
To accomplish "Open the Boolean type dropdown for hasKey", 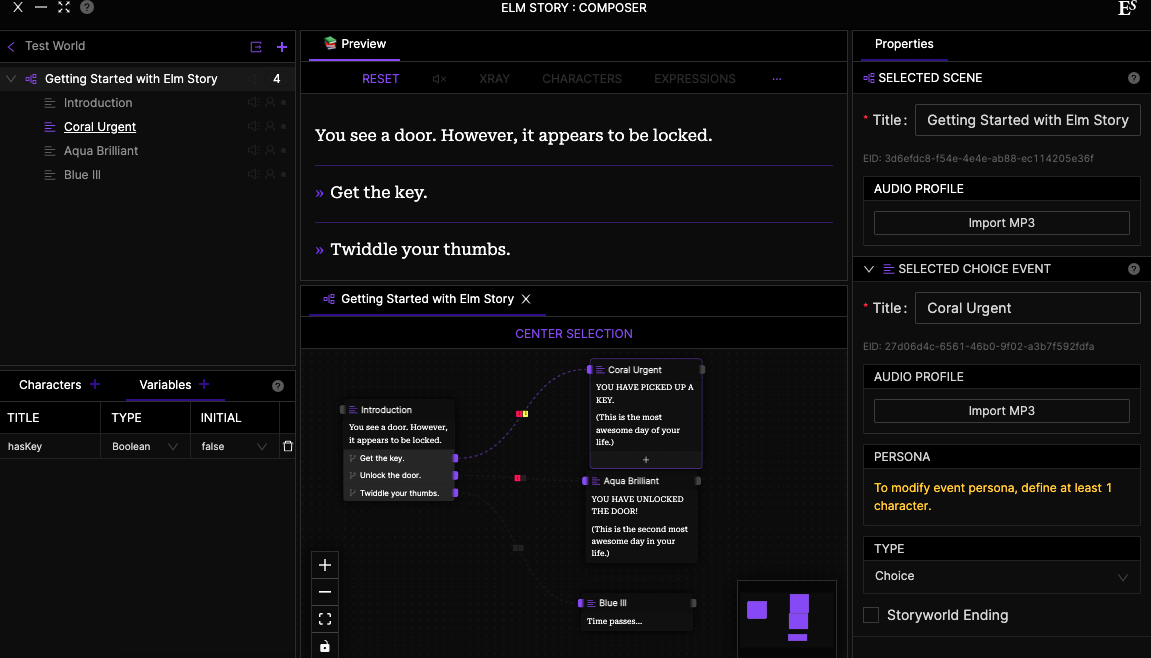I will pos(145,447).
